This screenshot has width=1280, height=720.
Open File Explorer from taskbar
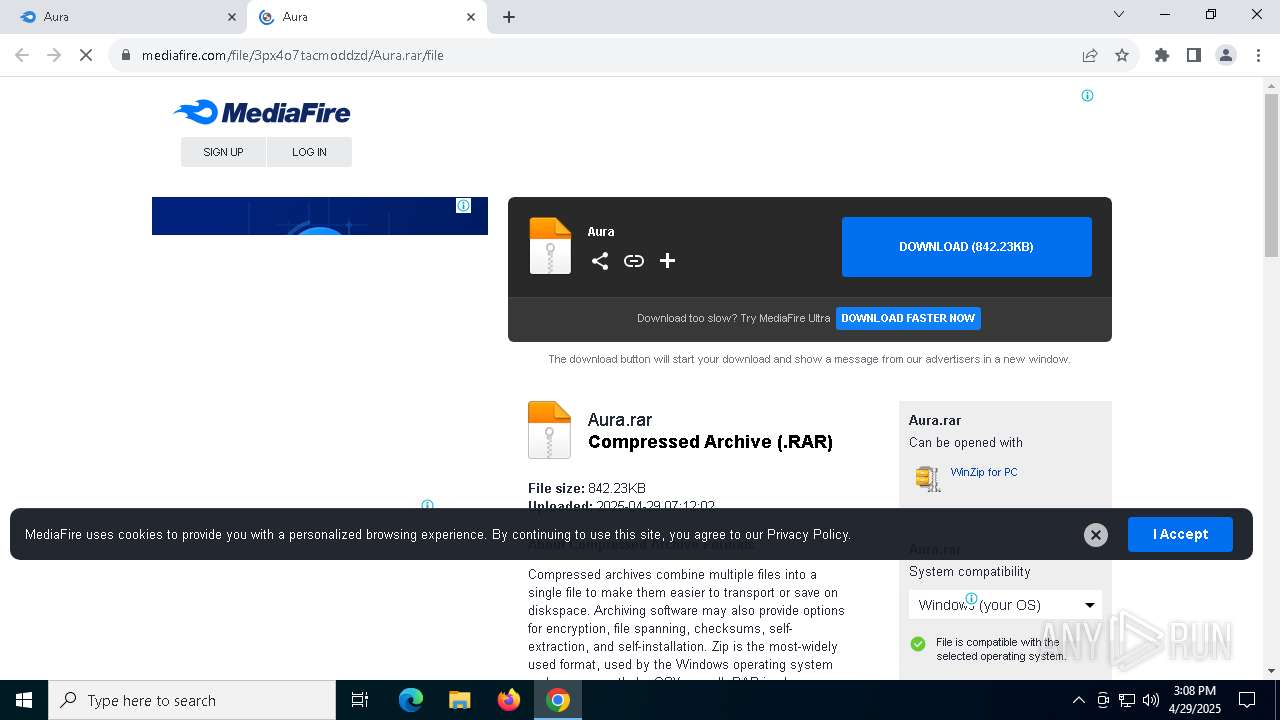point(460,700)
